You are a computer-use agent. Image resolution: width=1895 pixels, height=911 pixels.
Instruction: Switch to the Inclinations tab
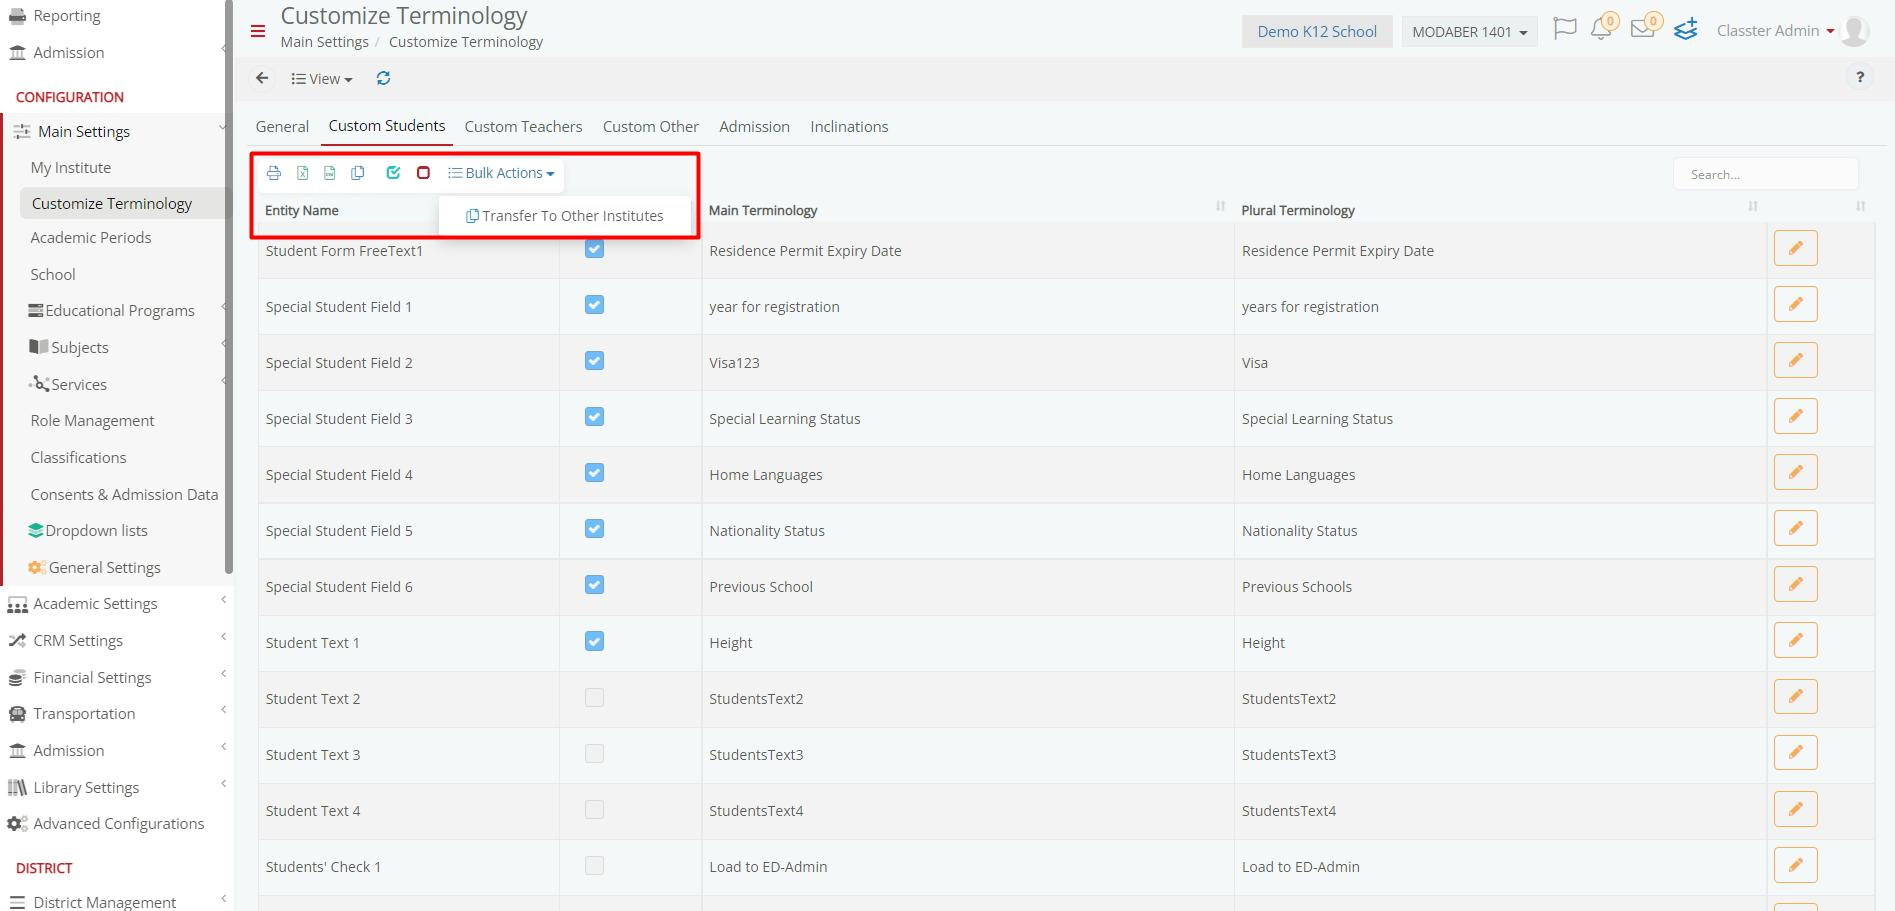coord(849,127)
